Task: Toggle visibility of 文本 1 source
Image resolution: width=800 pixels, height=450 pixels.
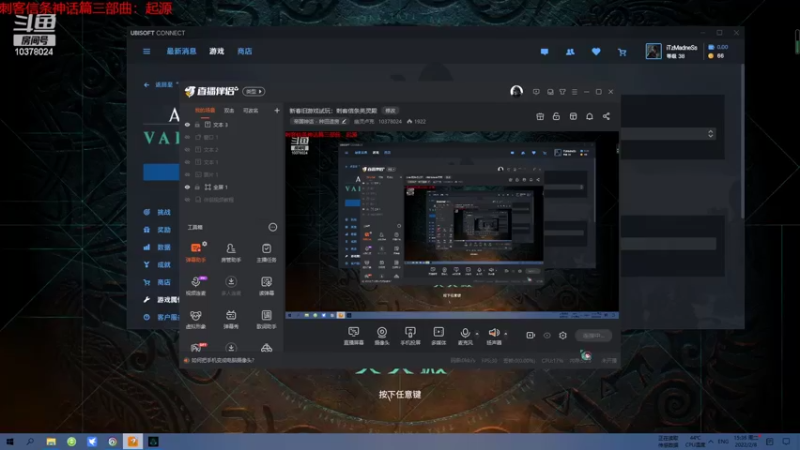Action: pos(187,162)
